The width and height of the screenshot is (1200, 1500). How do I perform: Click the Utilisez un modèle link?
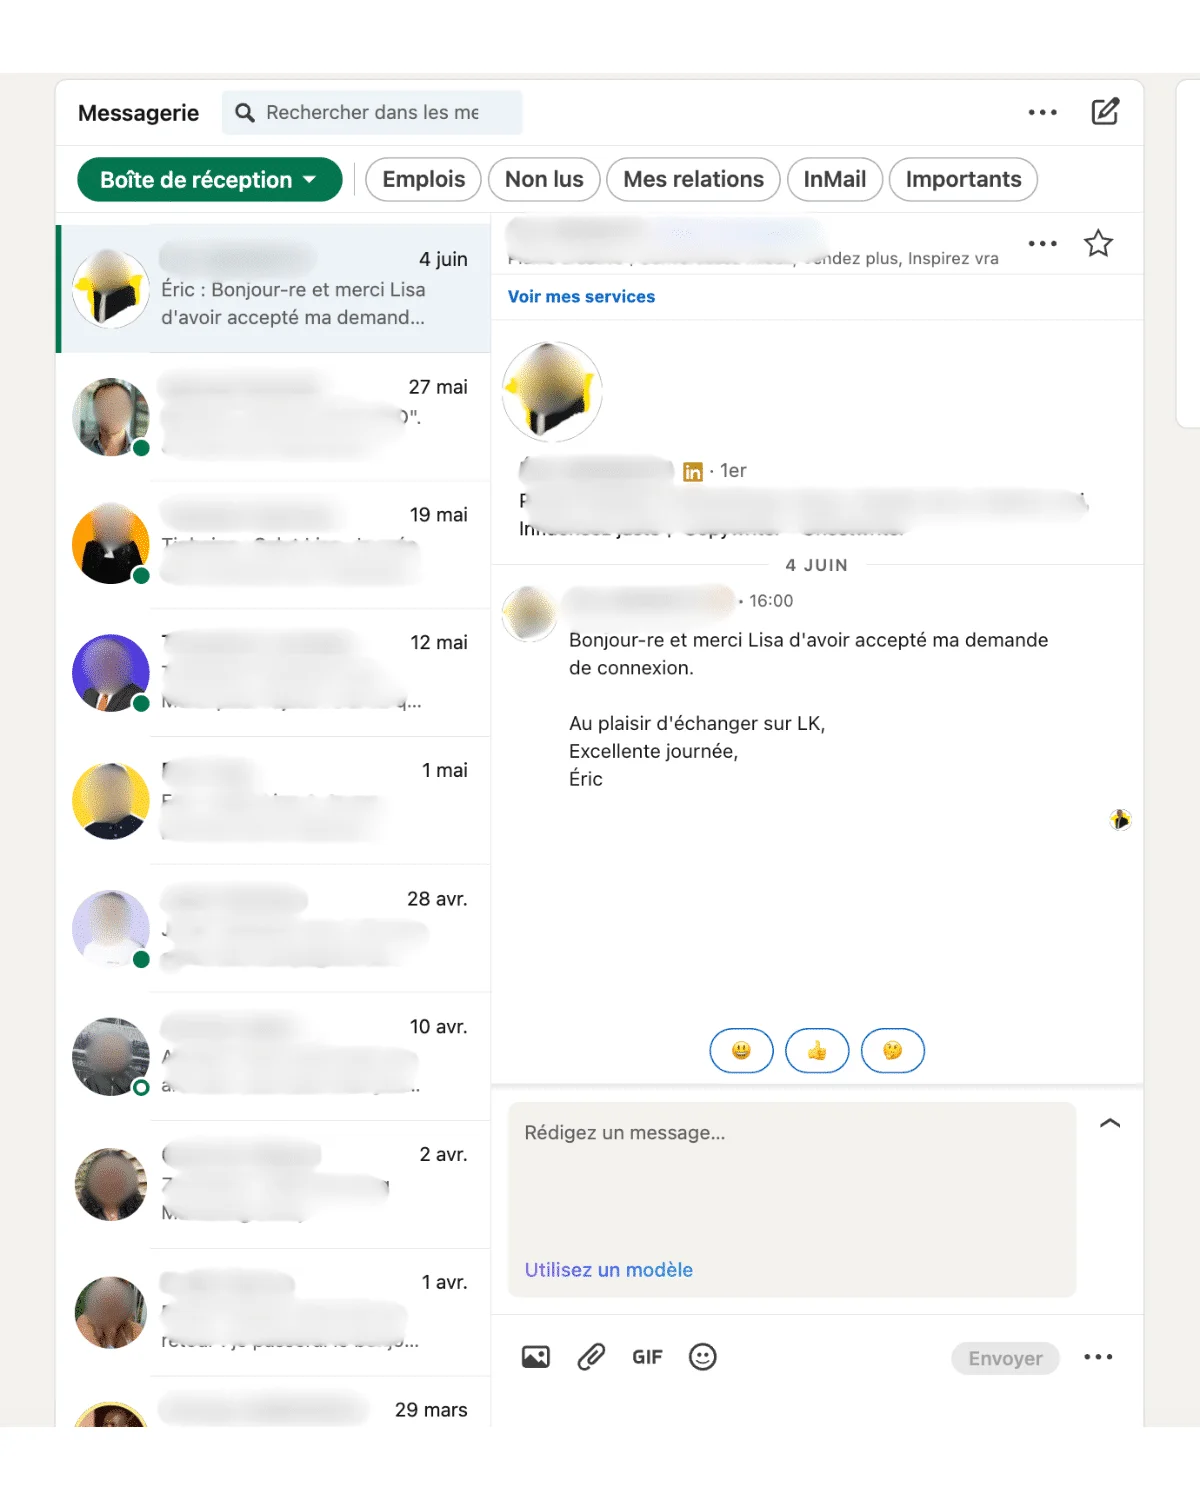click(x=608, y=1270)
